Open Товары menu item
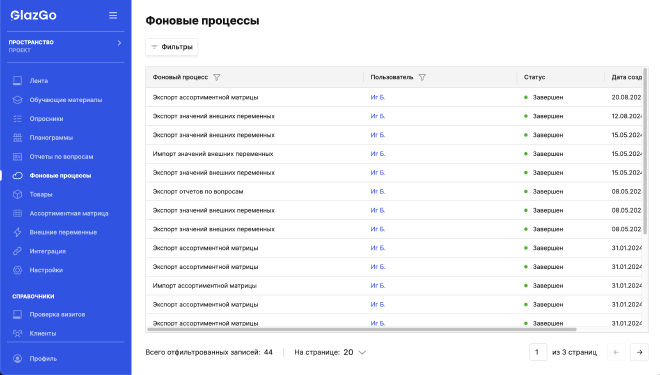The height and width of the screenshot is (375, 660). (x=41, y=194)
